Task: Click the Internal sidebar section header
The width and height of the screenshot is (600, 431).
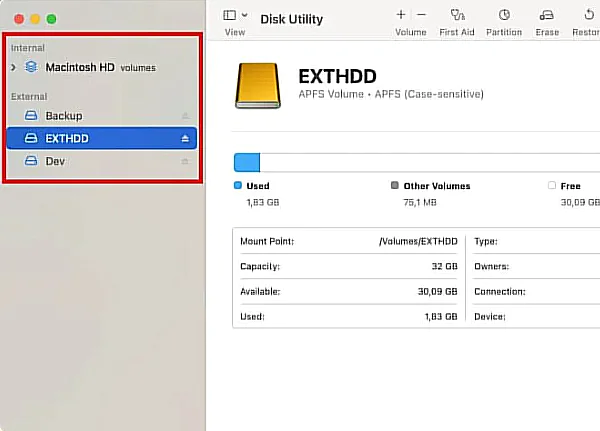Action: coord(28,48)
